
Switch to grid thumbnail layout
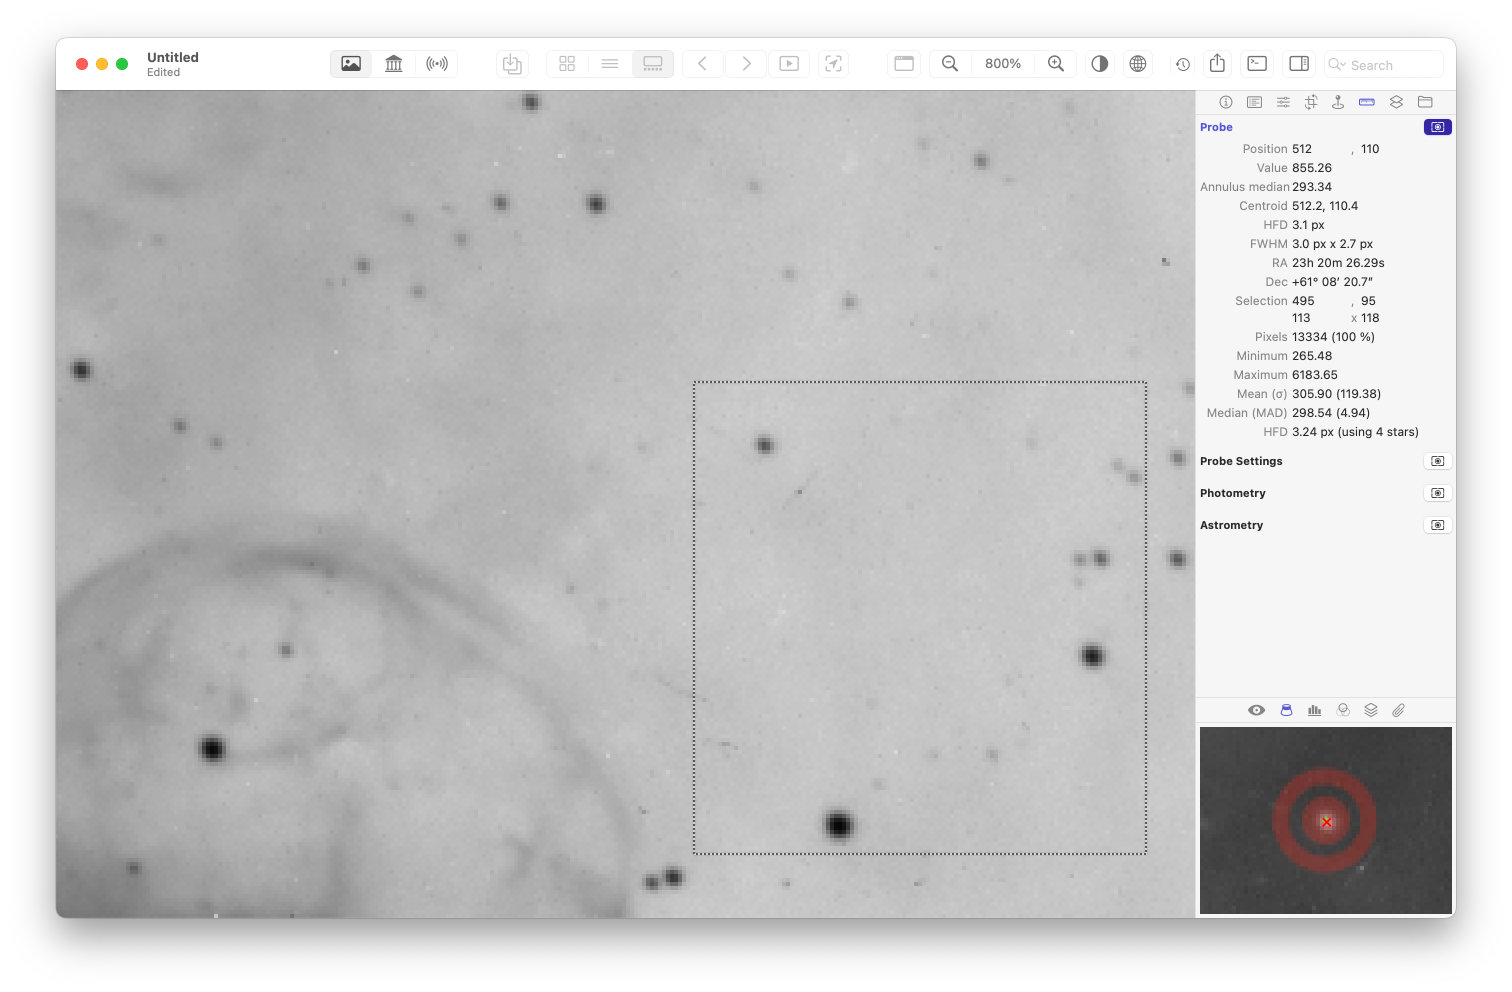[x=567, y=64]
